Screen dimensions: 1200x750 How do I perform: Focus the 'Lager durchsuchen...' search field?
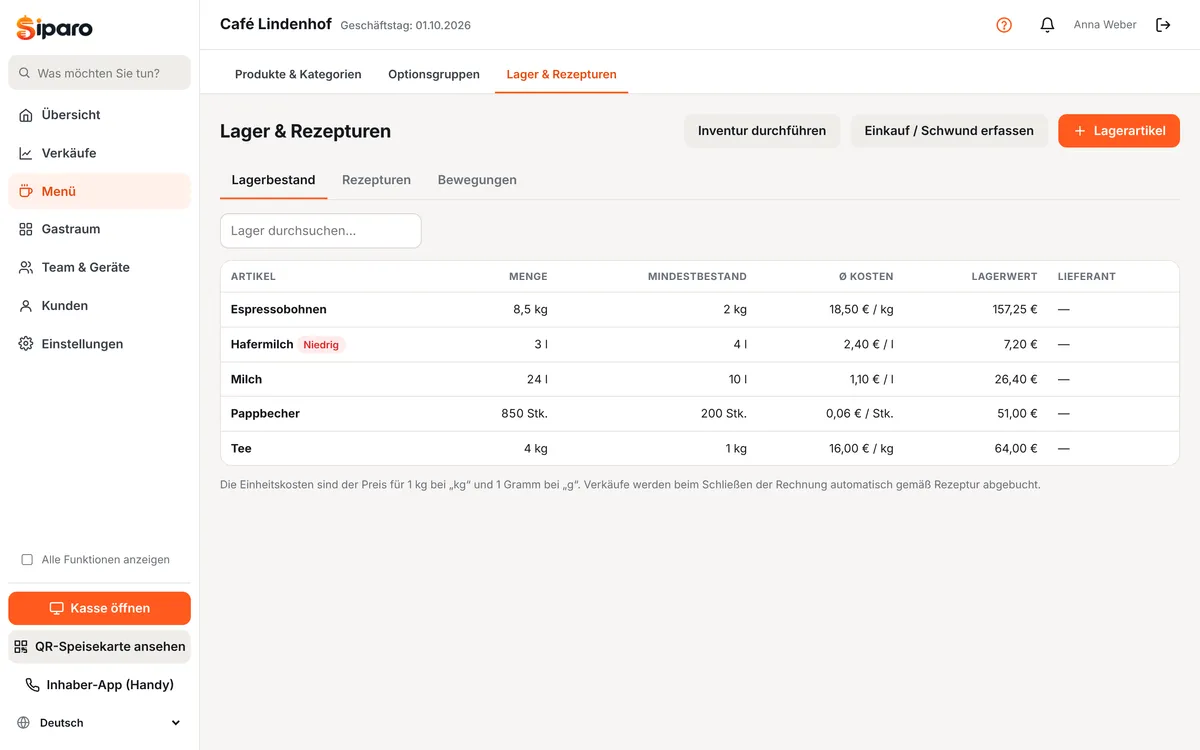[x=321, y=231]
